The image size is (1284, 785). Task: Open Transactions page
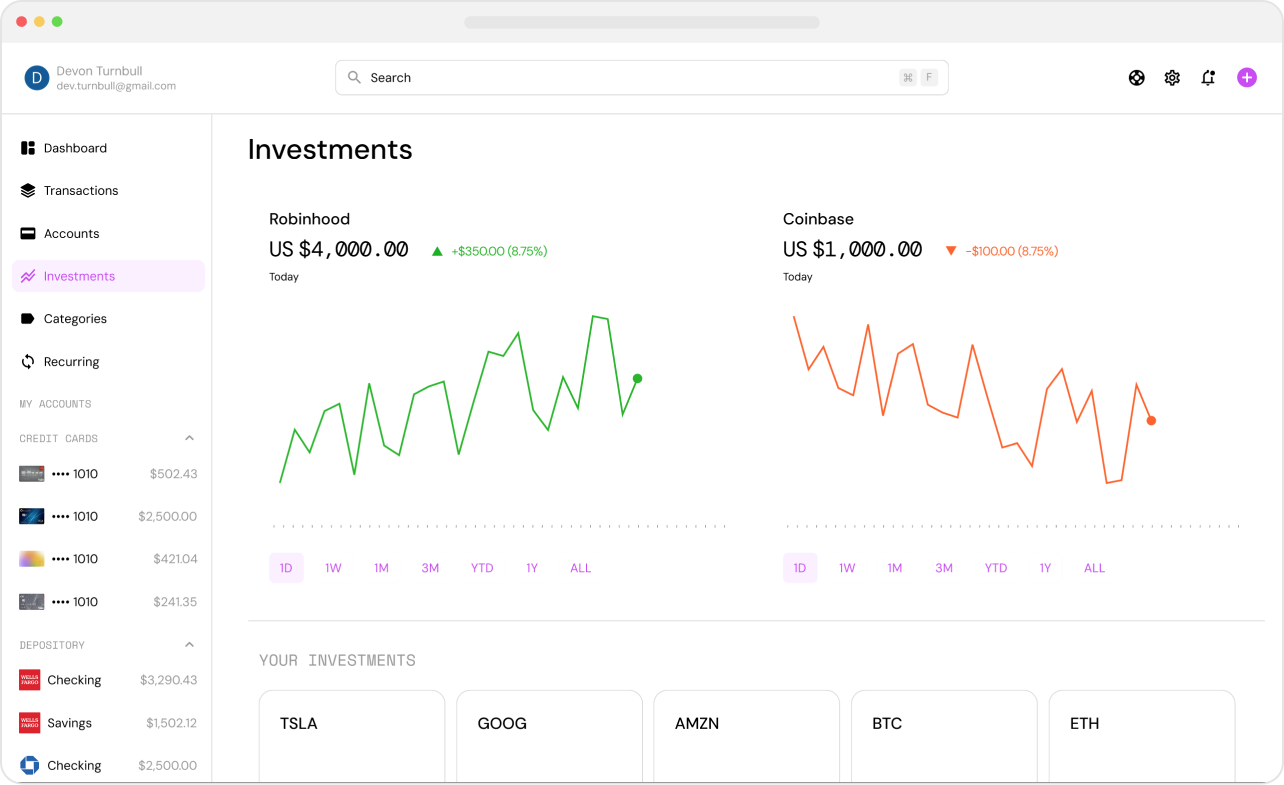click(108, 191)
